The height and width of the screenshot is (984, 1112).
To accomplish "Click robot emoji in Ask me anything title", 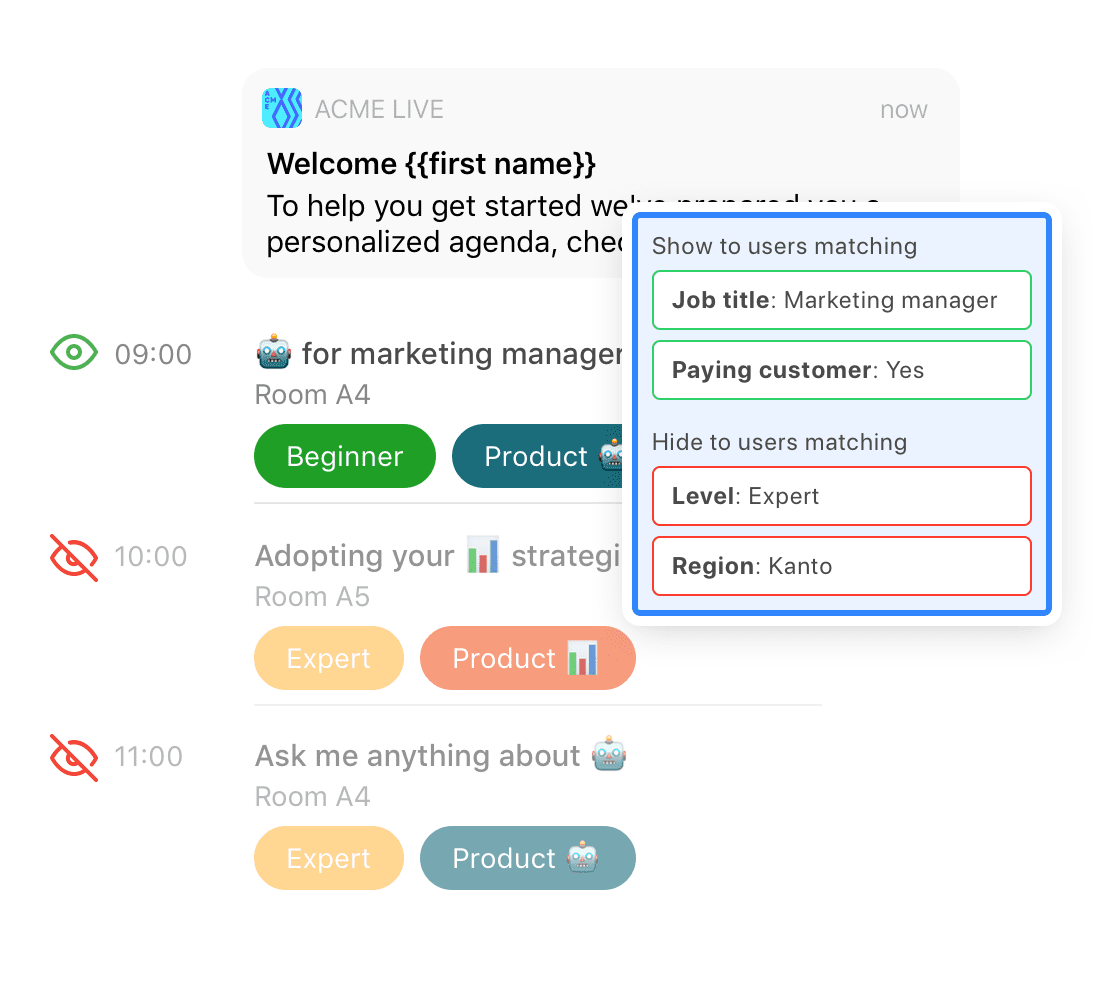I will click(608, 755).
